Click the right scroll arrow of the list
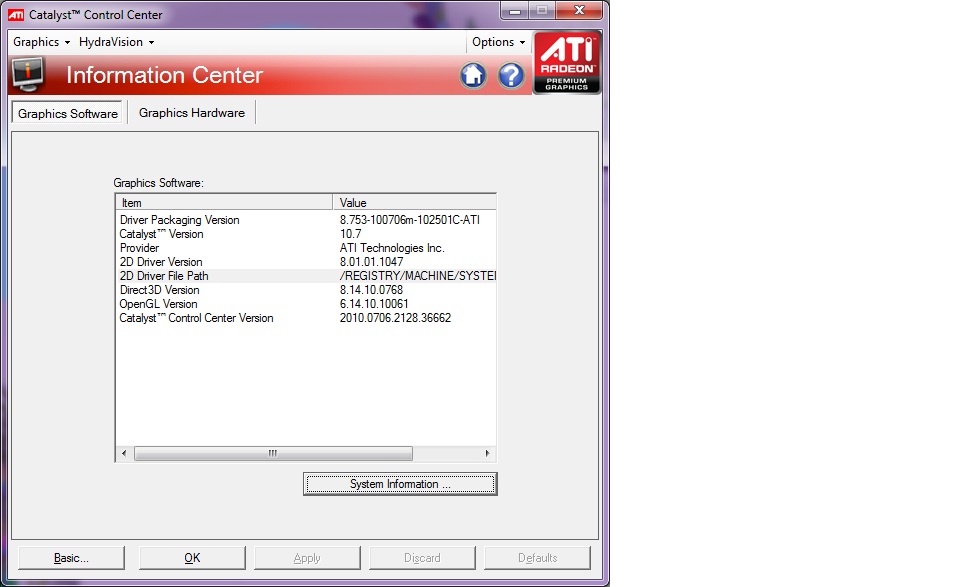Image resolution: width=960 pixels, height=587 pixels. coord(487,454)
